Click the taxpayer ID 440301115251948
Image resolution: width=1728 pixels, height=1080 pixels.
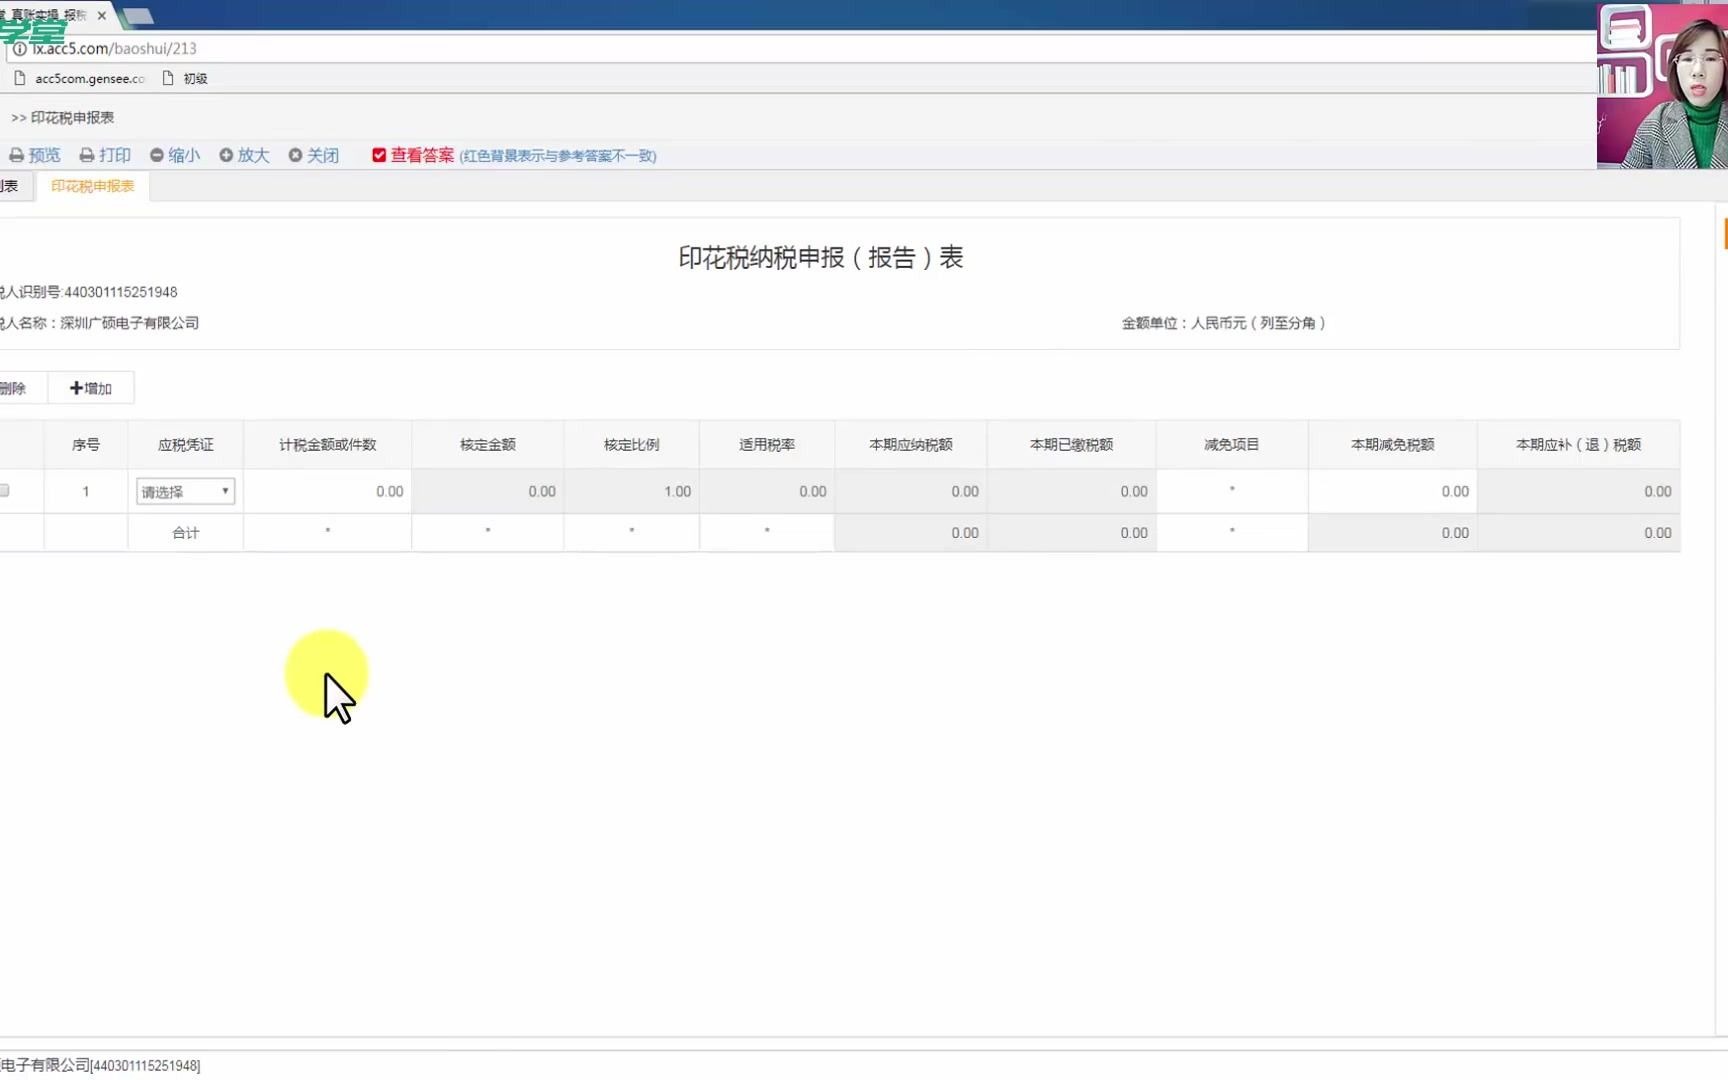click(x=121, y=292)
